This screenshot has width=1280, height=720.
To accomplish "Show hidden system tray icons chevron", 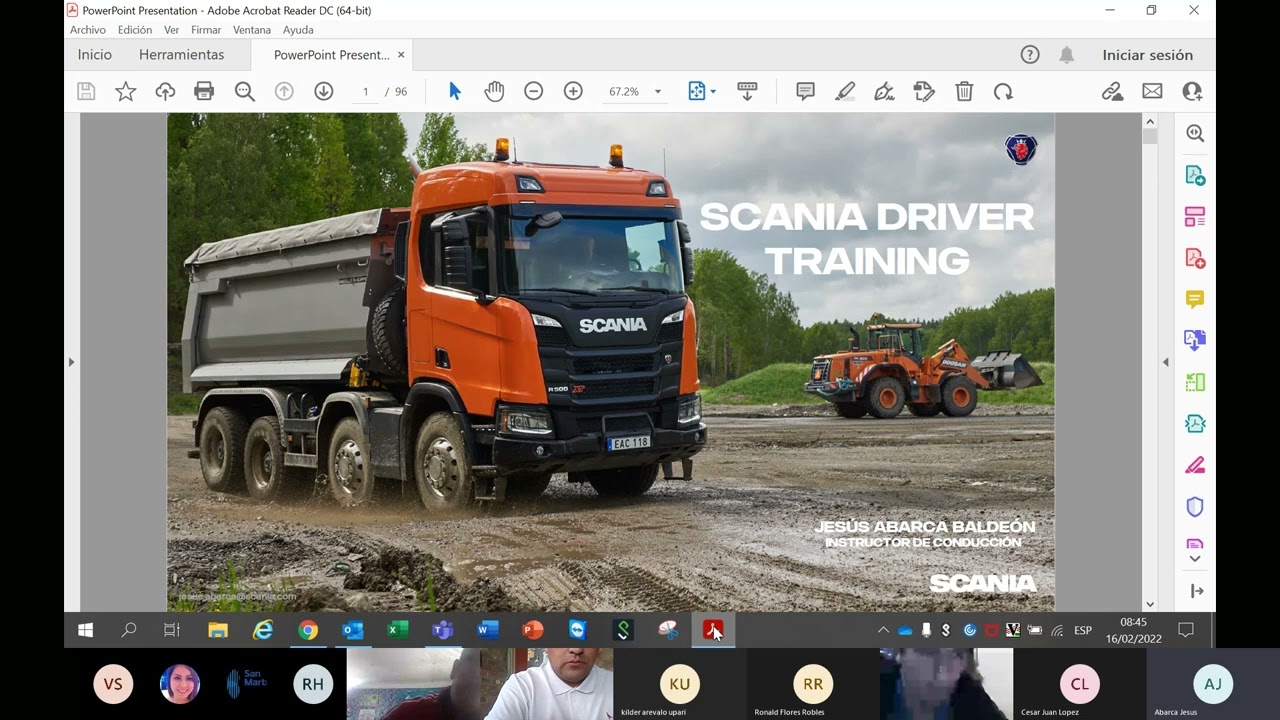I will pyautogui.click(x=883, y=630).
